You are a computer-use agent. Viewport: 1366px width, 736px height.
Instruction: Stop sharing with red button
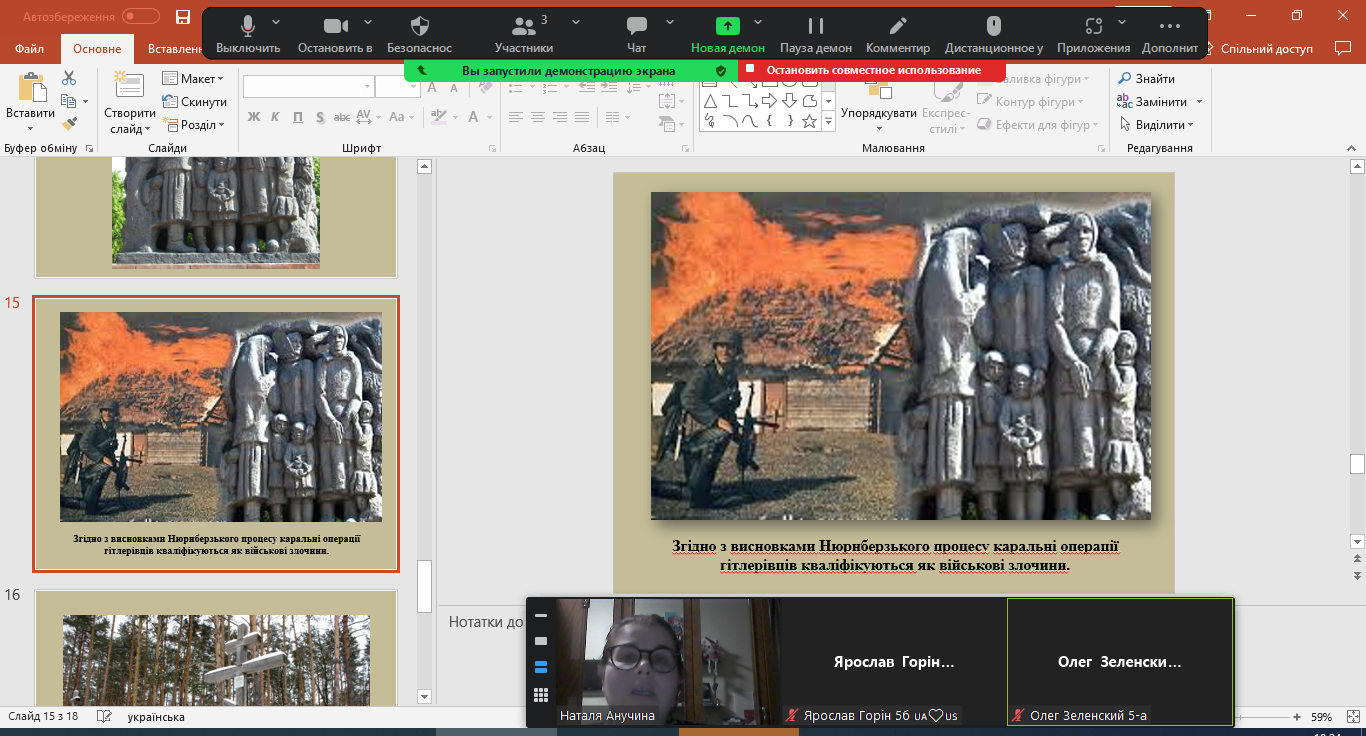[x=872, y=71]
